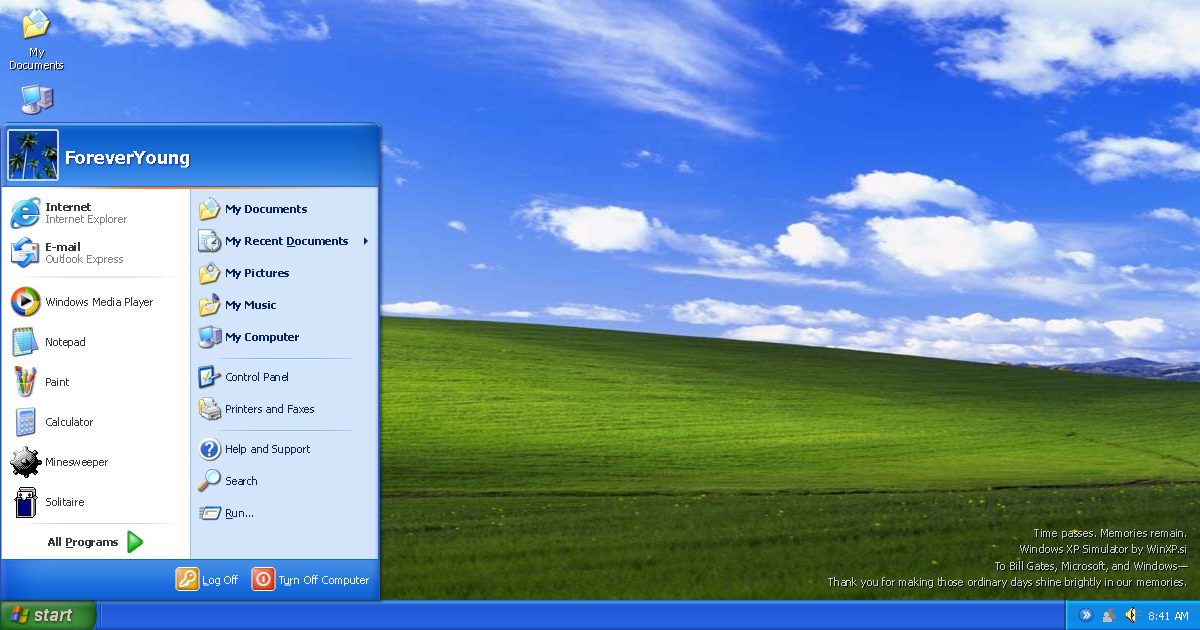Click the messenger people tray icon

(x=1108, y=615)
